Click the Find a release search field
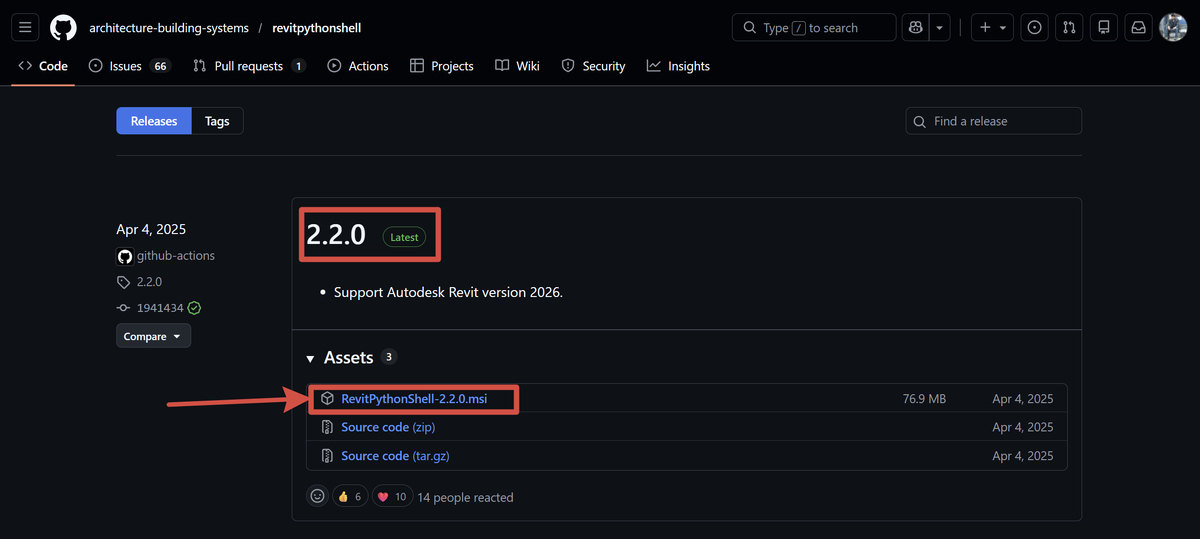The image size is (1200, 539). point(994,121)
